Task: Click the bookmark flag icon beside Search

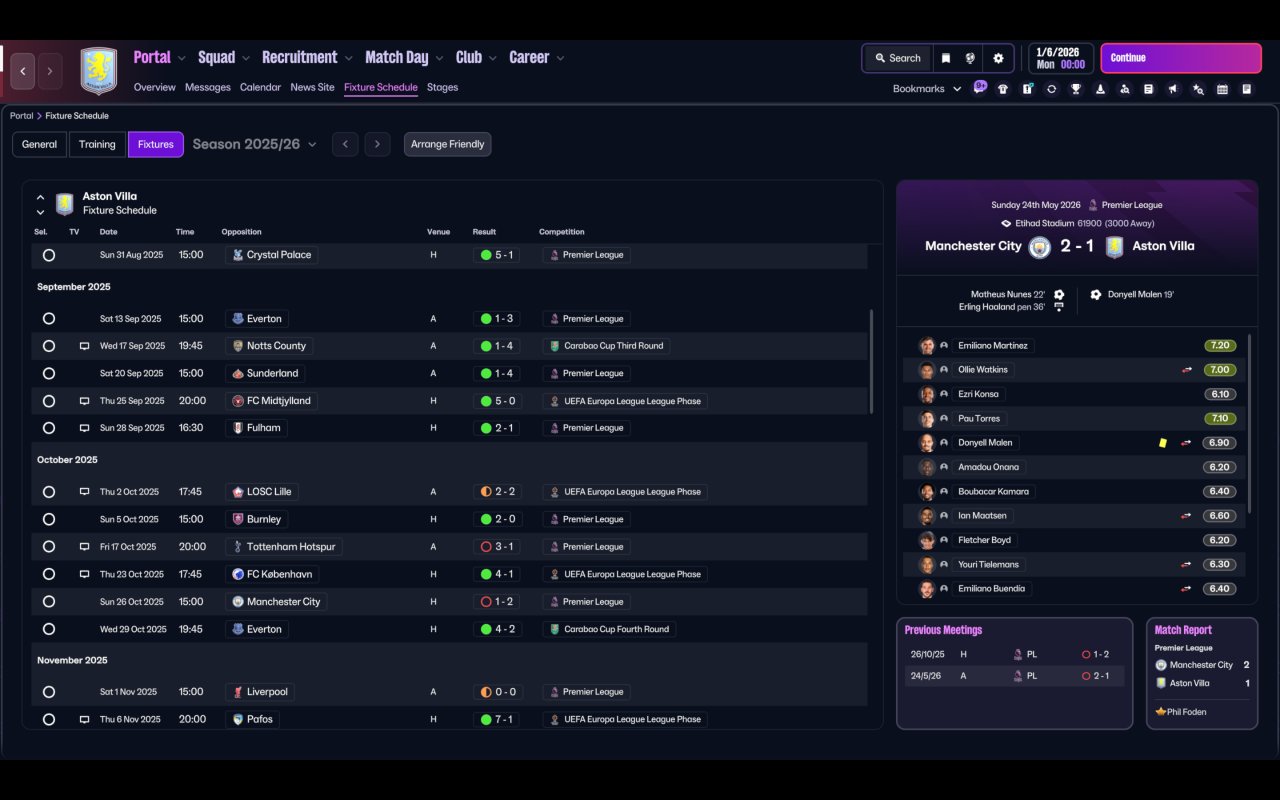Action: point(945,58)
